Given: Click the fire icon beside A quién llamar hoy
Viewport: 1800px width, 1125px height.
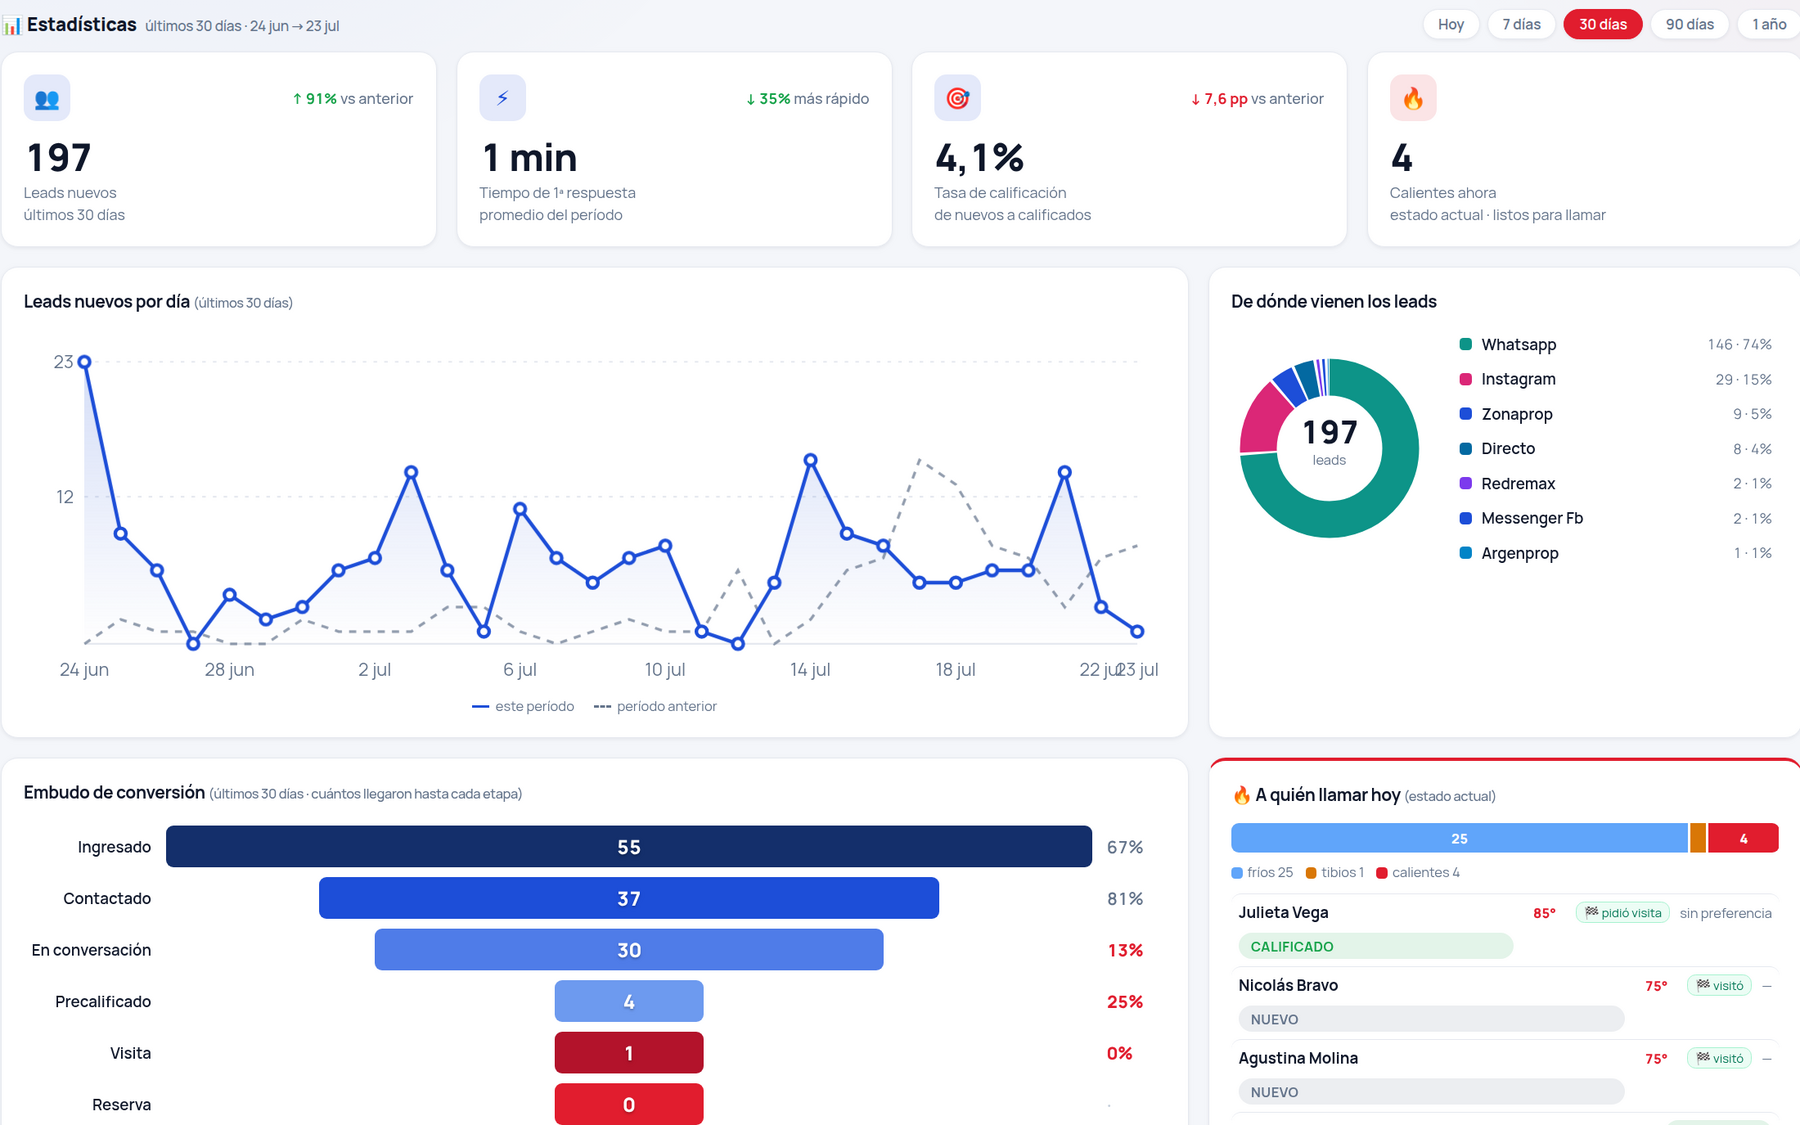Looking at the screenshot, I should pyautogui.click(x=1241, y=795).
